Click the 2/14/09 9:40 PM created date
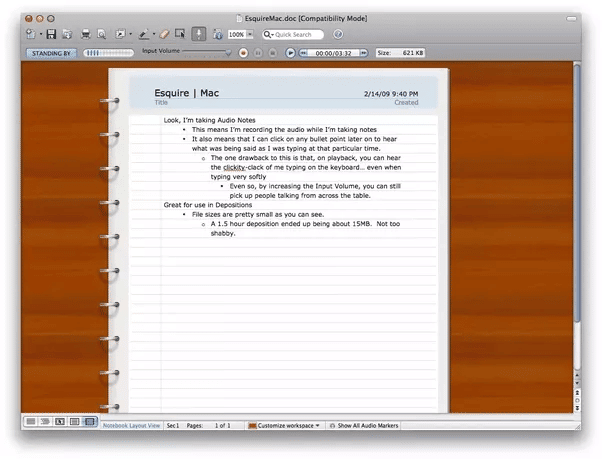The height and width of the screenshot is (459, 602). coord(391,94)
